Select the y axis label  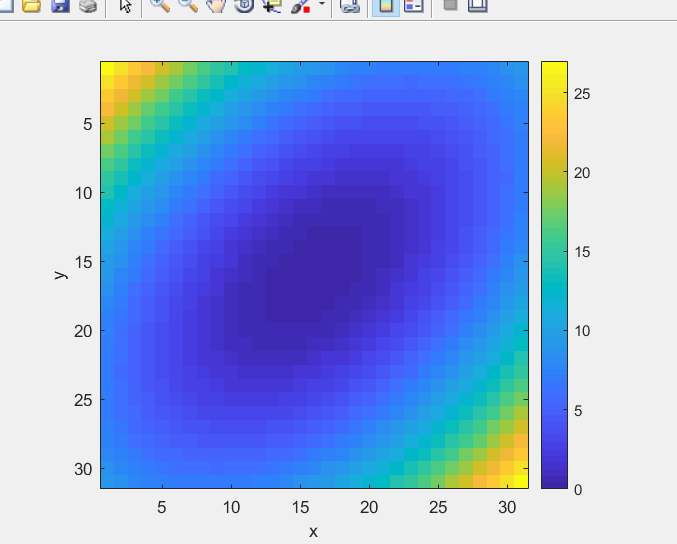(x=60, y=275)
